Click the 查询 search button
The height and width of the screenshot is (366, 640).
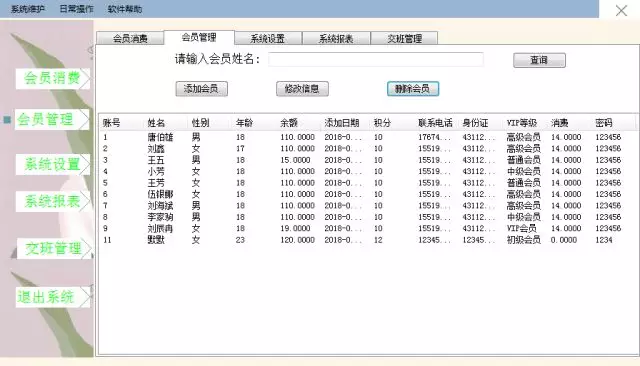pos(539,60)
